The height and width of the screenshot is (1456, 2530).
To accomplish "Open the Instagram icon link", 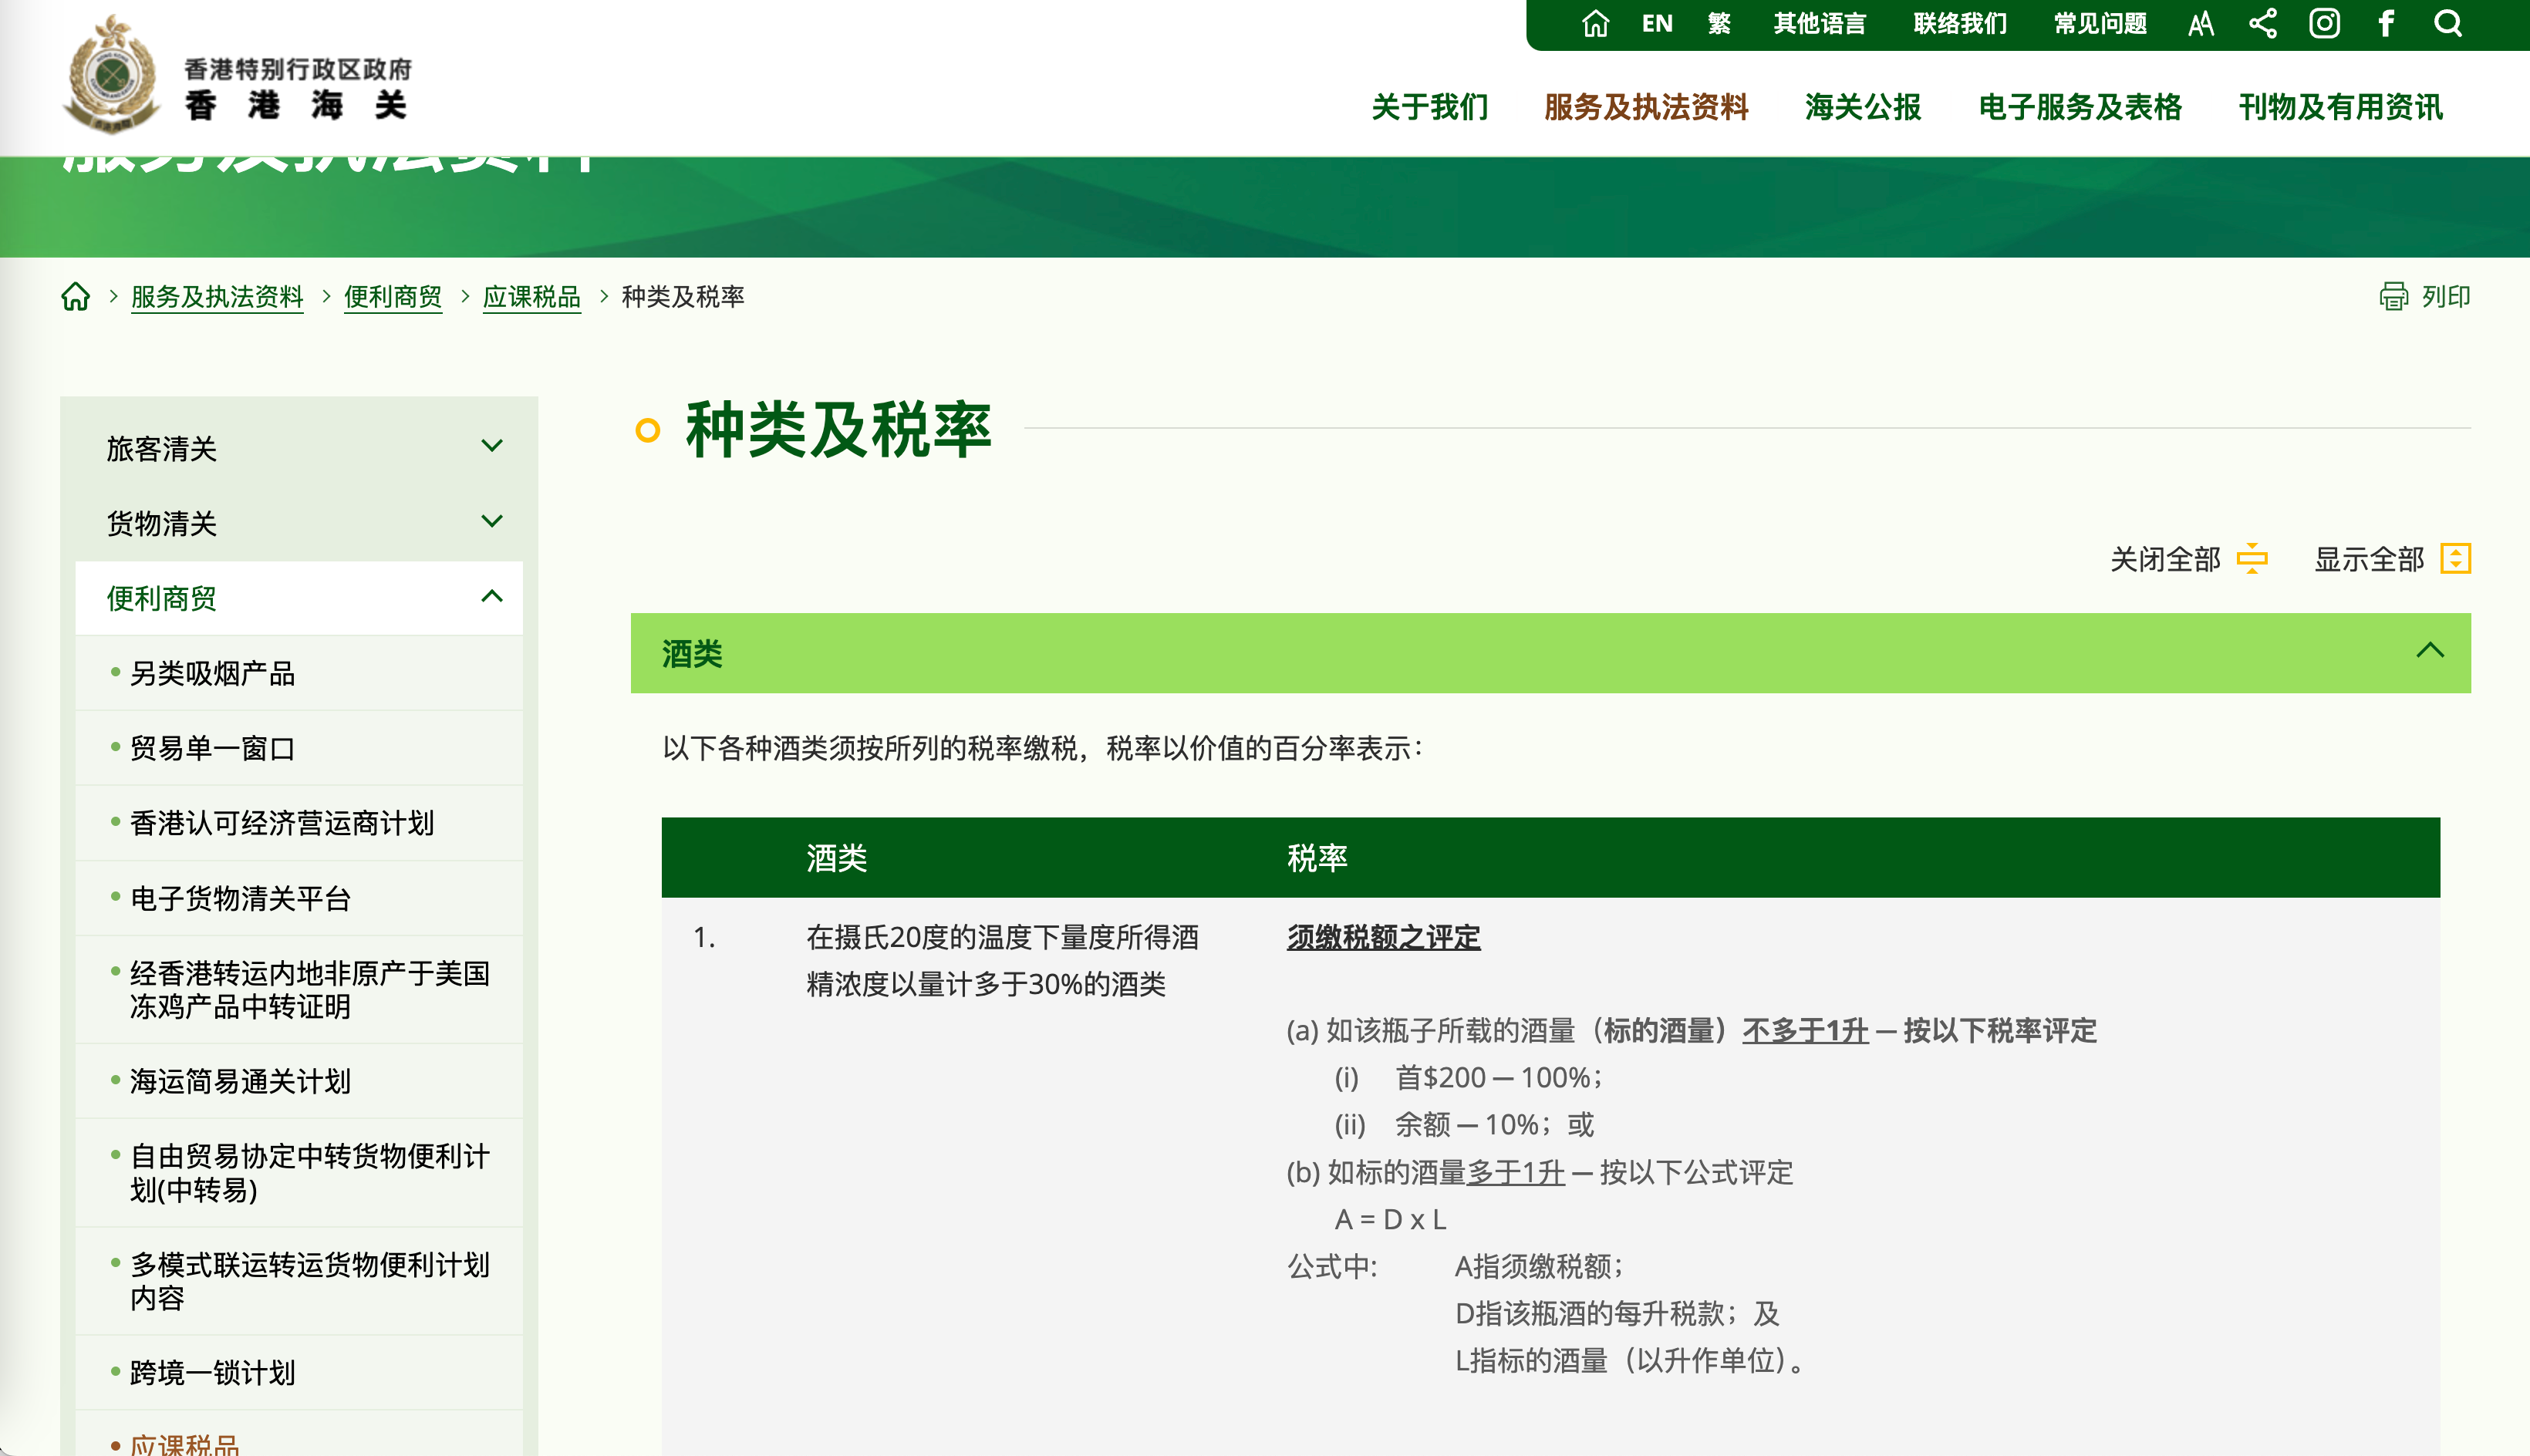I will tap(2324, 23).
